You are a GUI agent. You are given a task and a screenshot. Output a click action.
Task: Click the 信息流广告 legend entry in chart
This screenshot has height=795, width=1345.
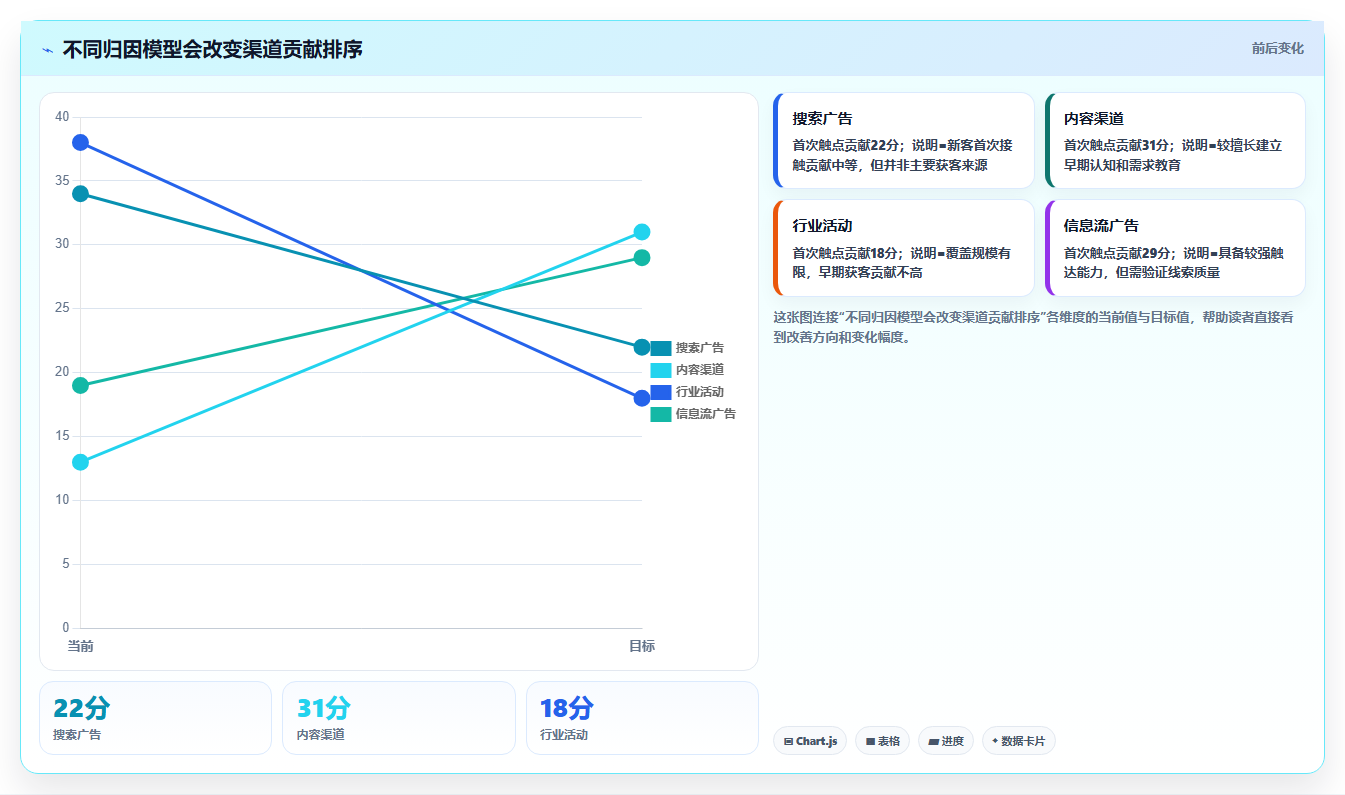[693, 414]
